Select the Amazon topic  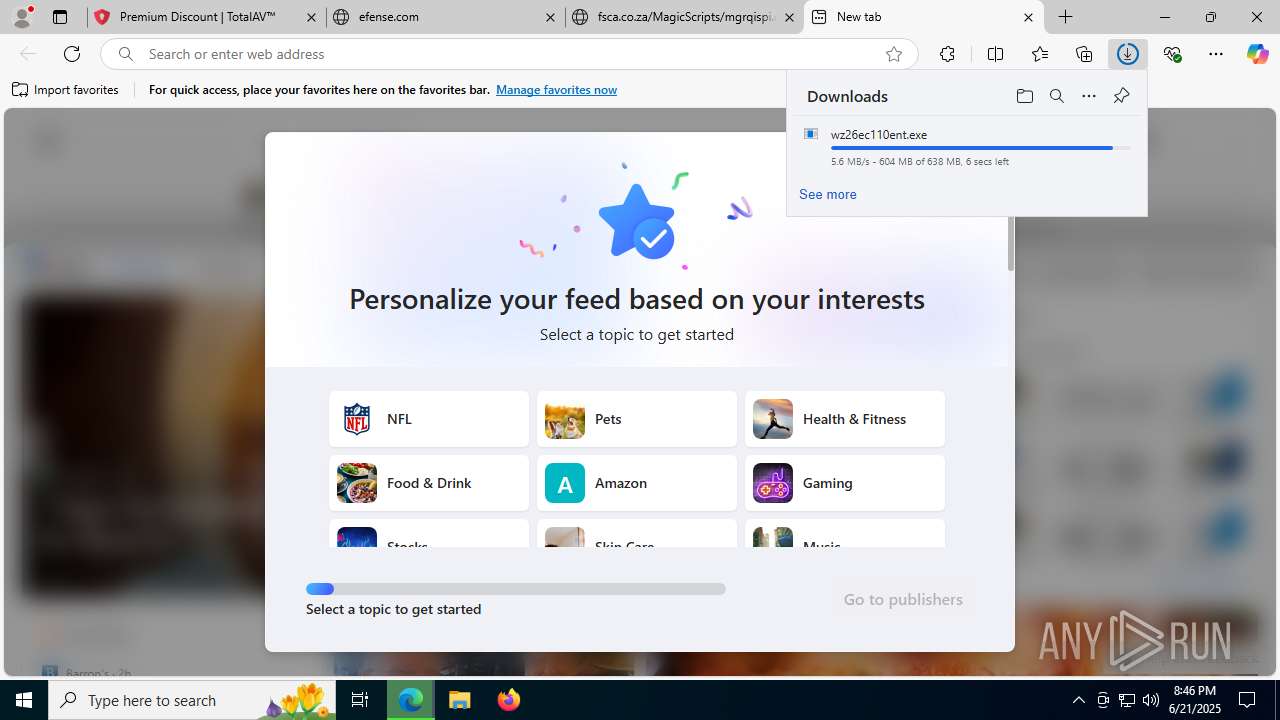point(637,483)
